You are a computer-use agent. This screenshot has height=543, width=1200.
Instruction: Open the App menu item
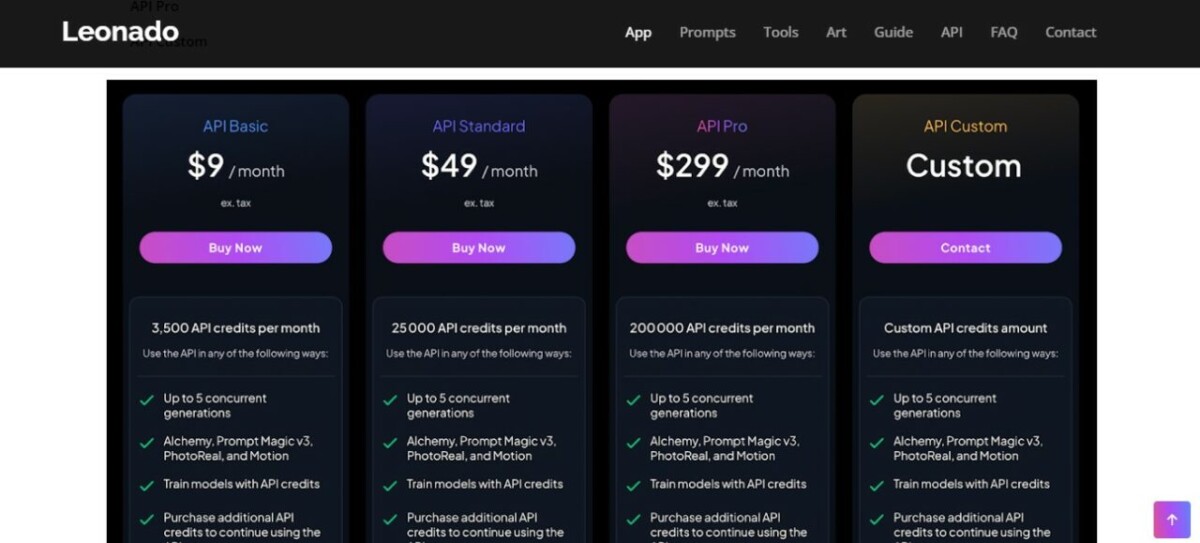coord(638,32)
